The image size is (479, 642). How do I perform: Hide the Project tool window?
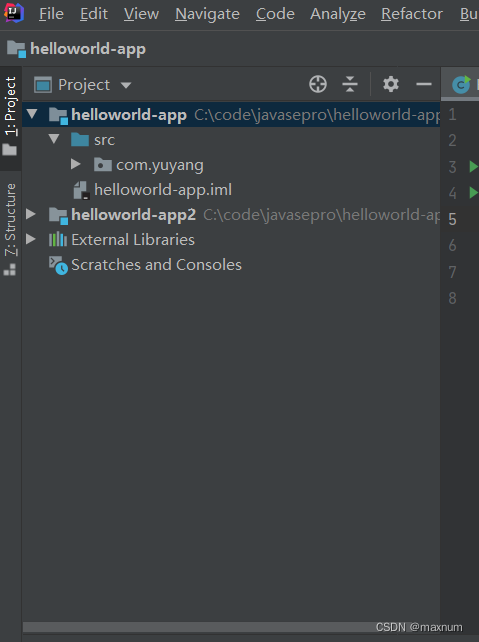tap(424, 84)
